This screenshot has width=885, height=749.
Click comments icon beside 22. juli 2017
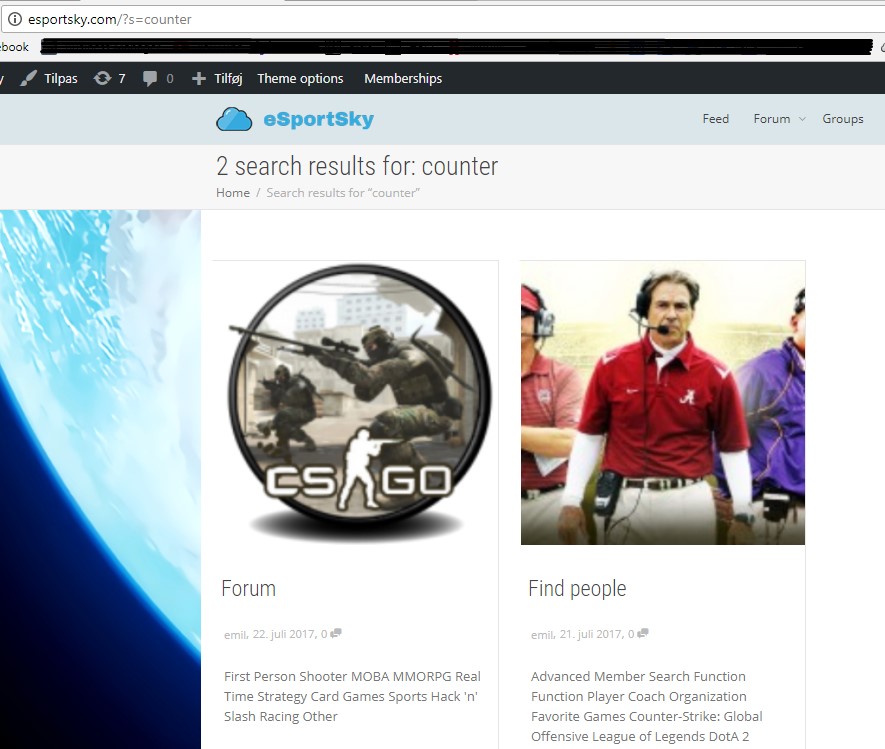(x=336, y=633)
